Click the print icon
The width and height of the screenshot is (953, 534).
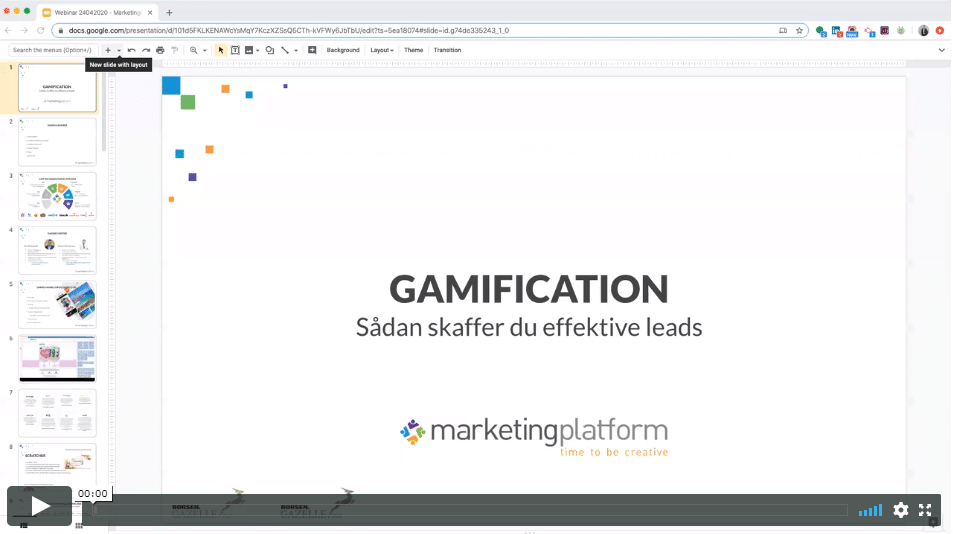point(160,50)
